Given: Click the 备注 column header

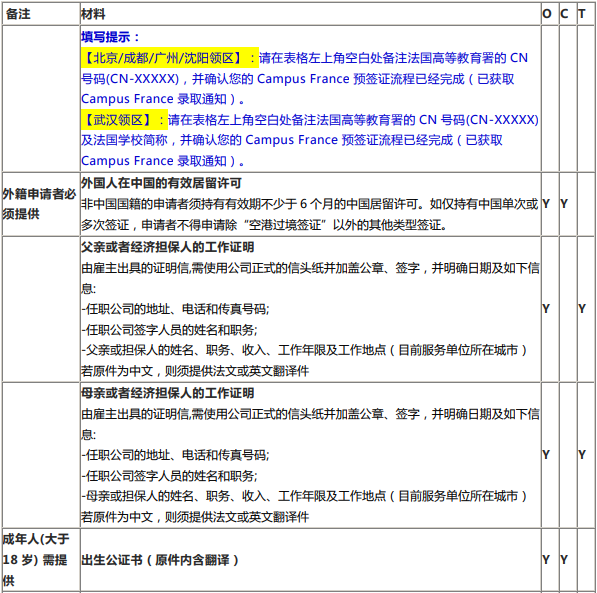Looking at the screenshot, I should tap(18, 14).
